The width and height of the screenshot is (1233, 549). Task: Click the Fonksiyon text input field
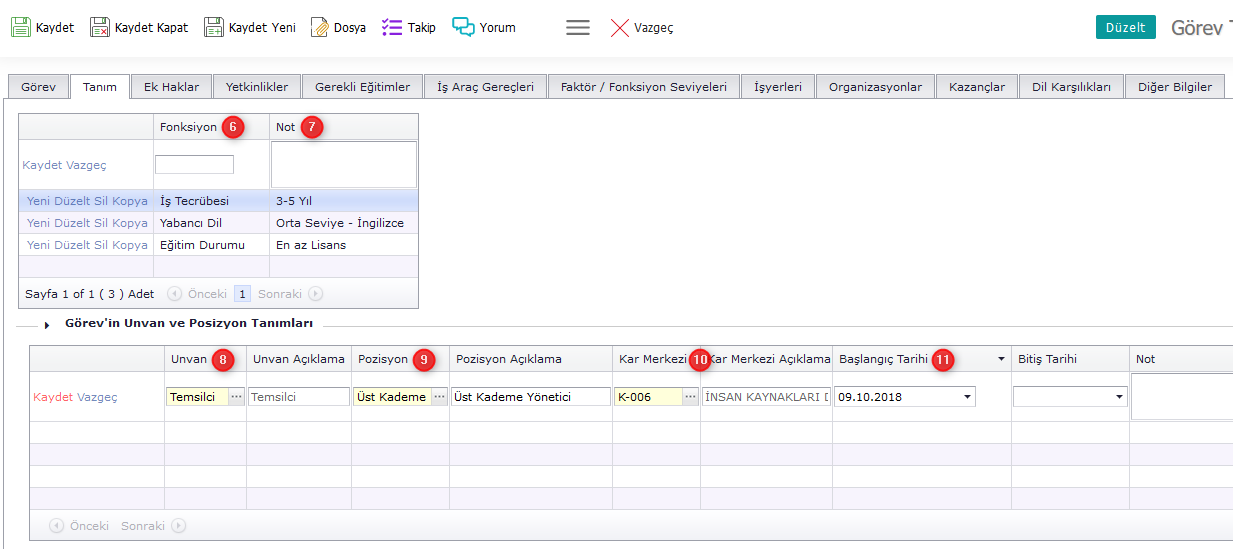point(194,164)
